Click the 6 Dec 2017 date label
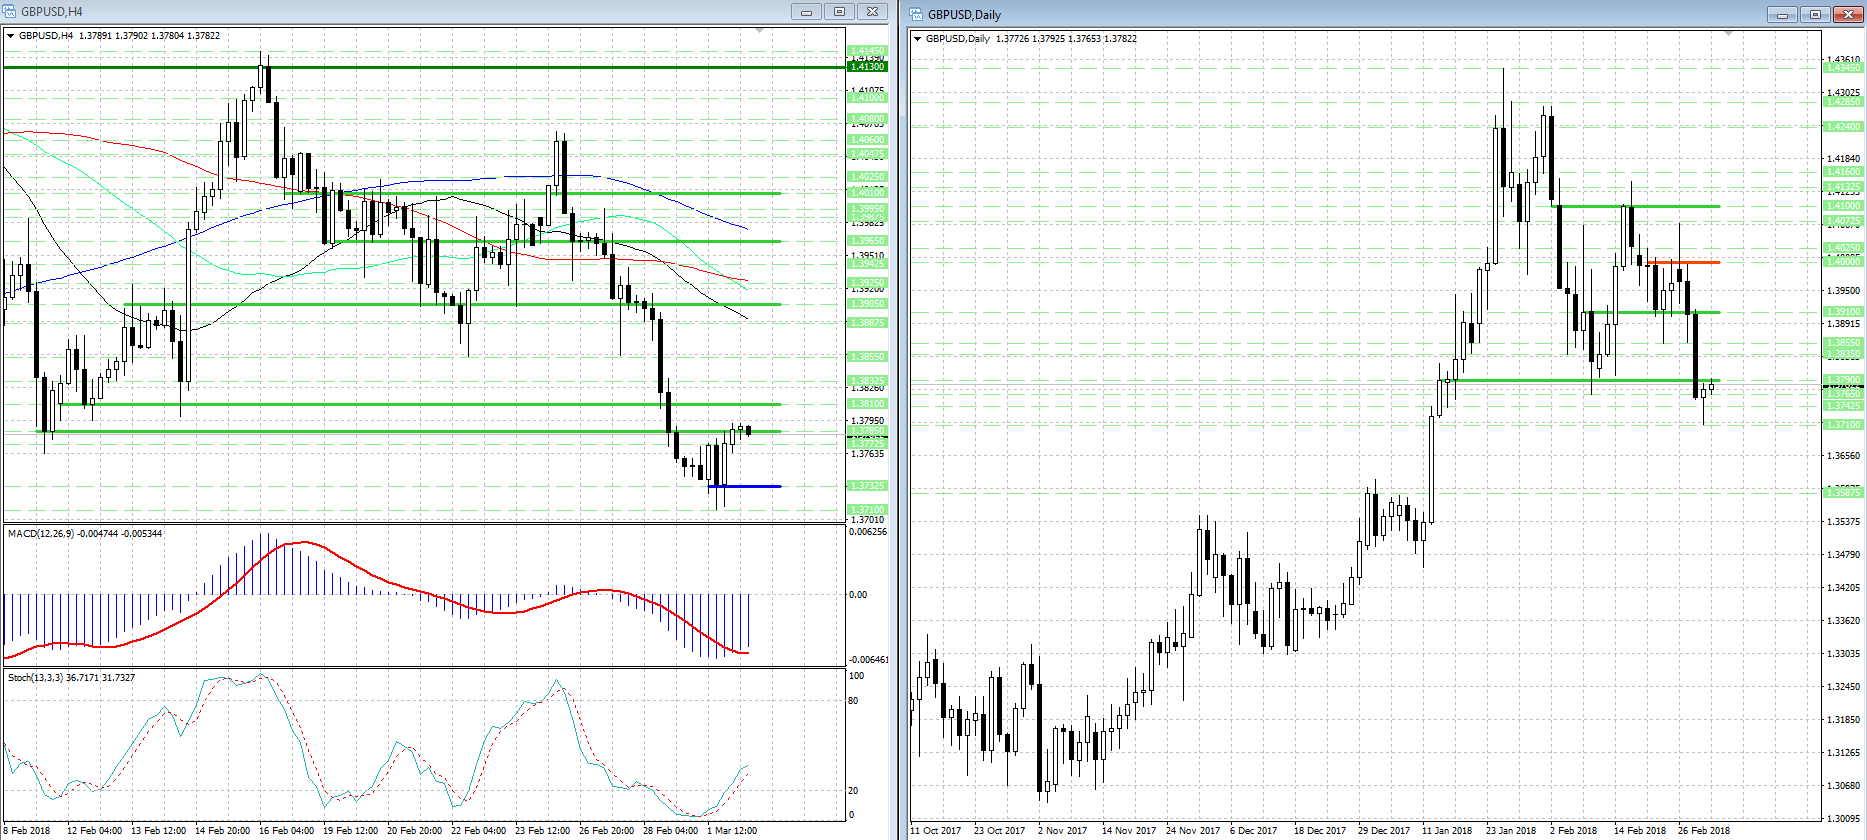The height and width of the screenshot is (840, 1867). [1254, 831]
